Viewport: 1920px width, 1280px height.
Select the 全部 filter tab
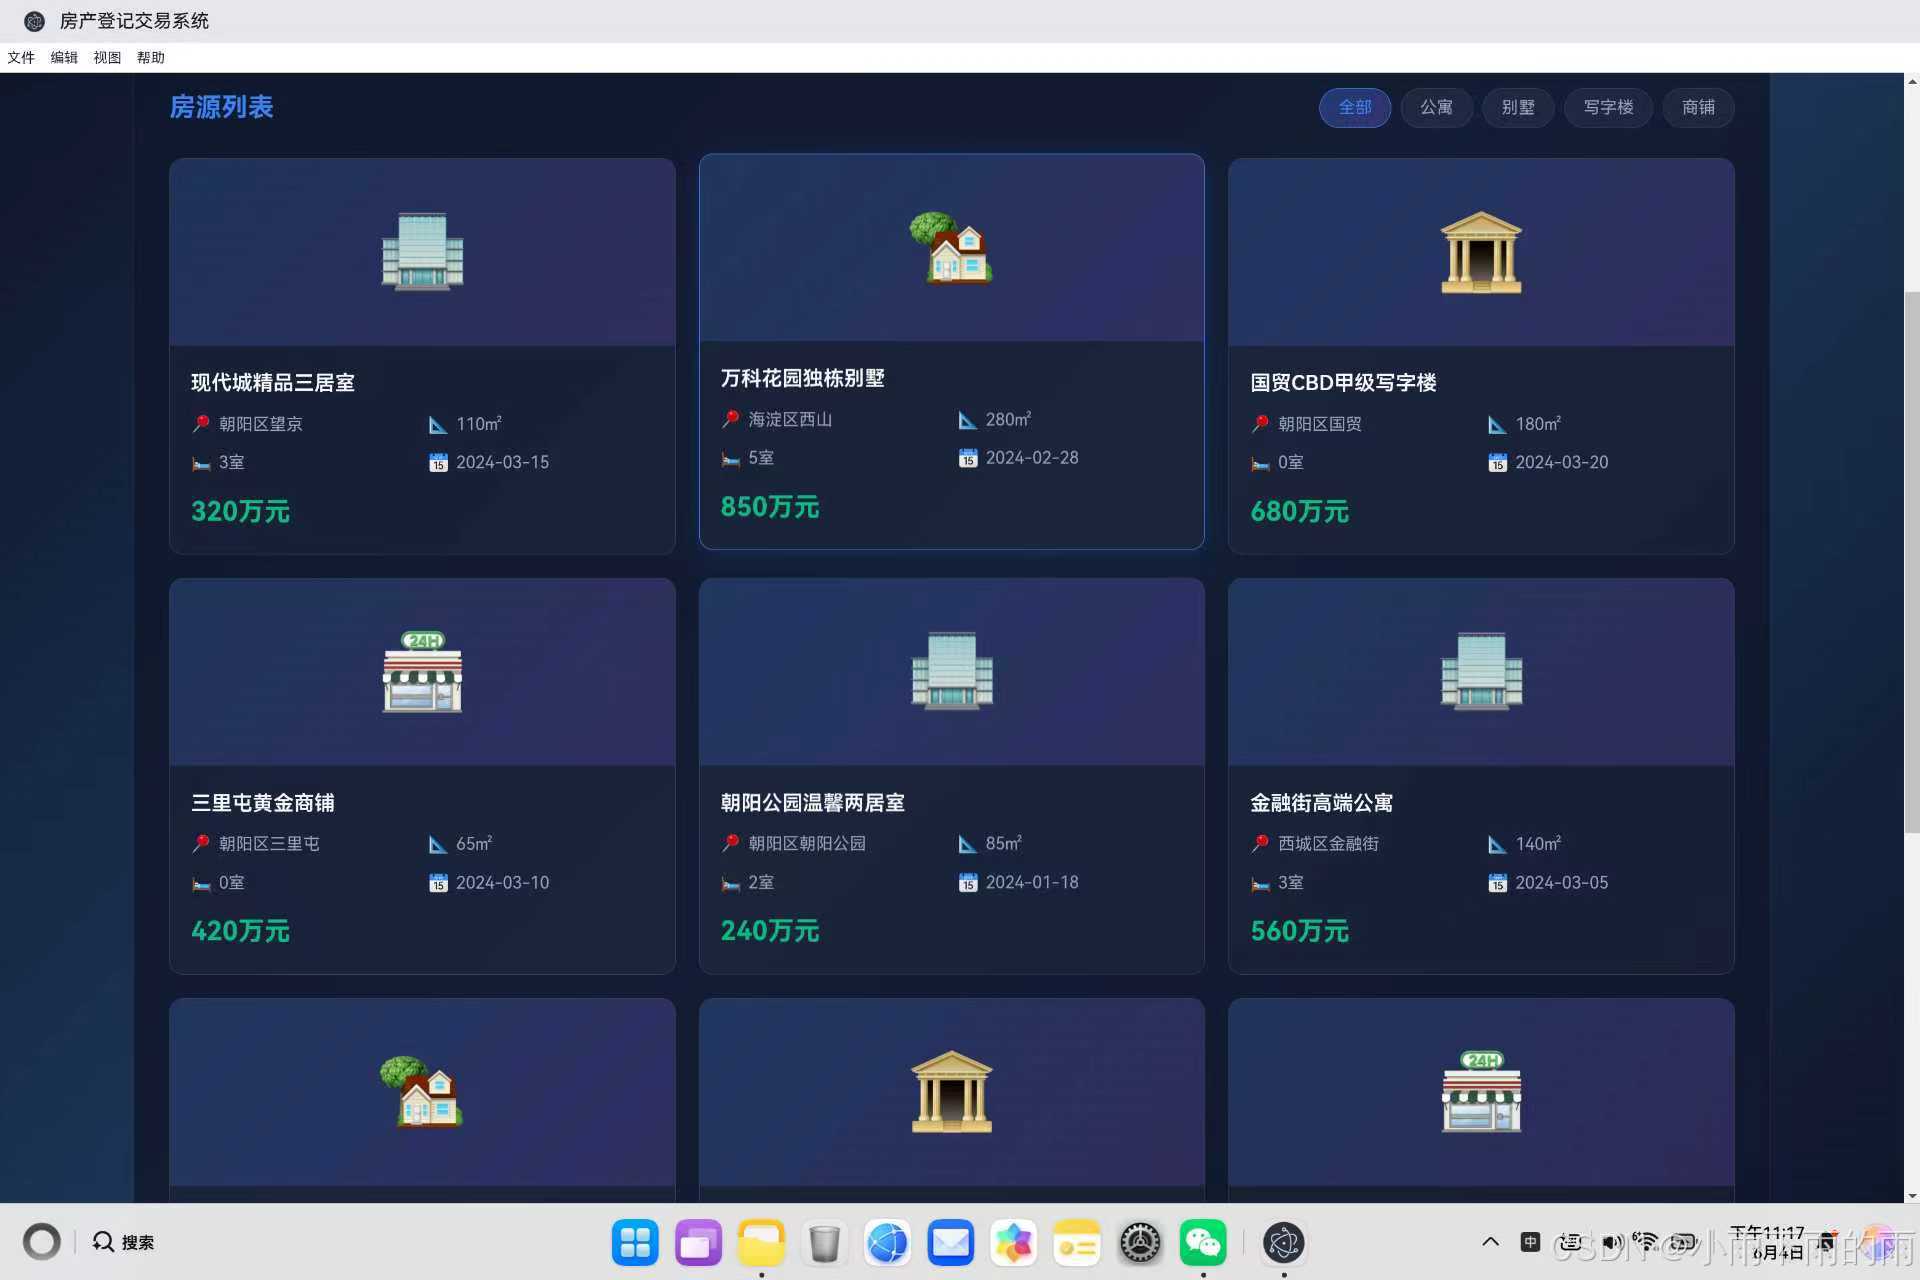(x=1355, y=107)
